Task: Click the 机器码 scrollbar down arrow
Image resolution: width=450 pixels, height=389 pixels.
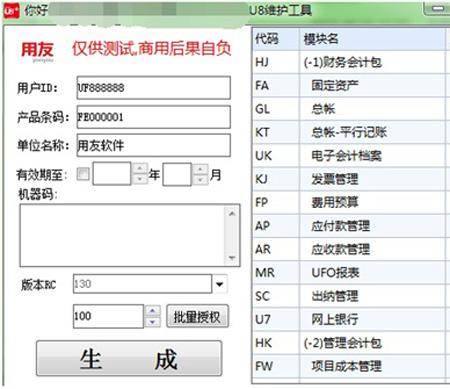Action: 232,258
